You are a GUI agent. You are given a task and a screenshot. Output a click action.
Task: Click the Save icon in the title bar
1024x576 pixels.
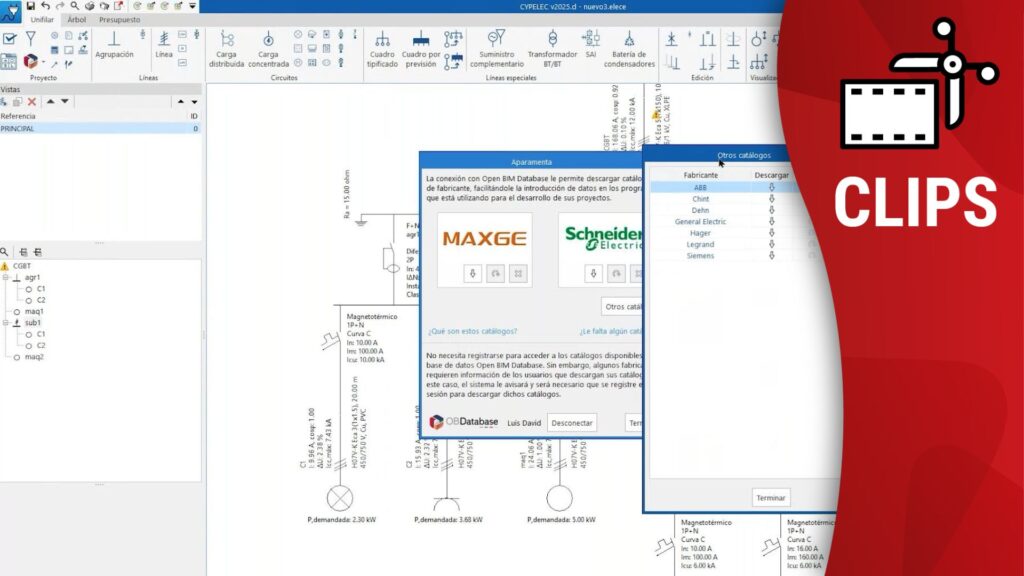coord(31,6)
